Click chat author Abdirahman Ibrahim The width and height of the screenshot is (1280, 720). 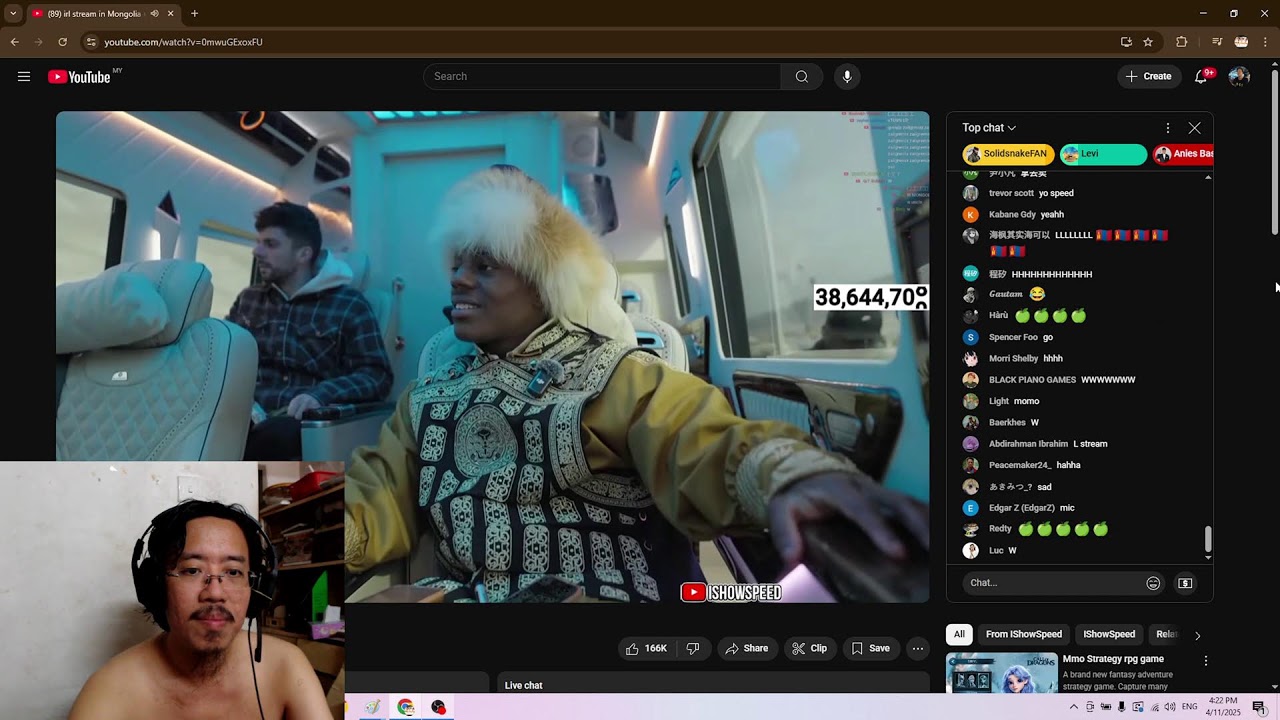point(1028,444)
